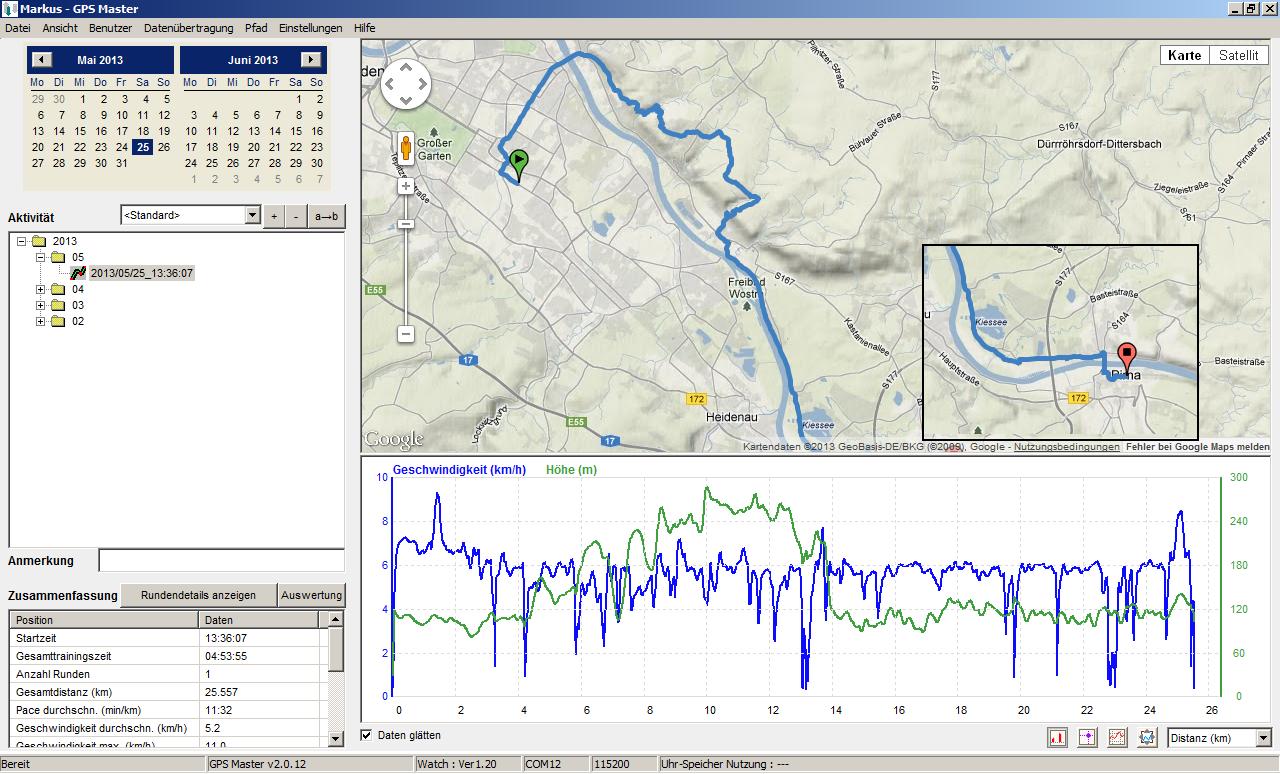The height and width of the screenshot is (774, 1280).
Task: Open the Datenübertragung menu
Action: tap(188, 28)
